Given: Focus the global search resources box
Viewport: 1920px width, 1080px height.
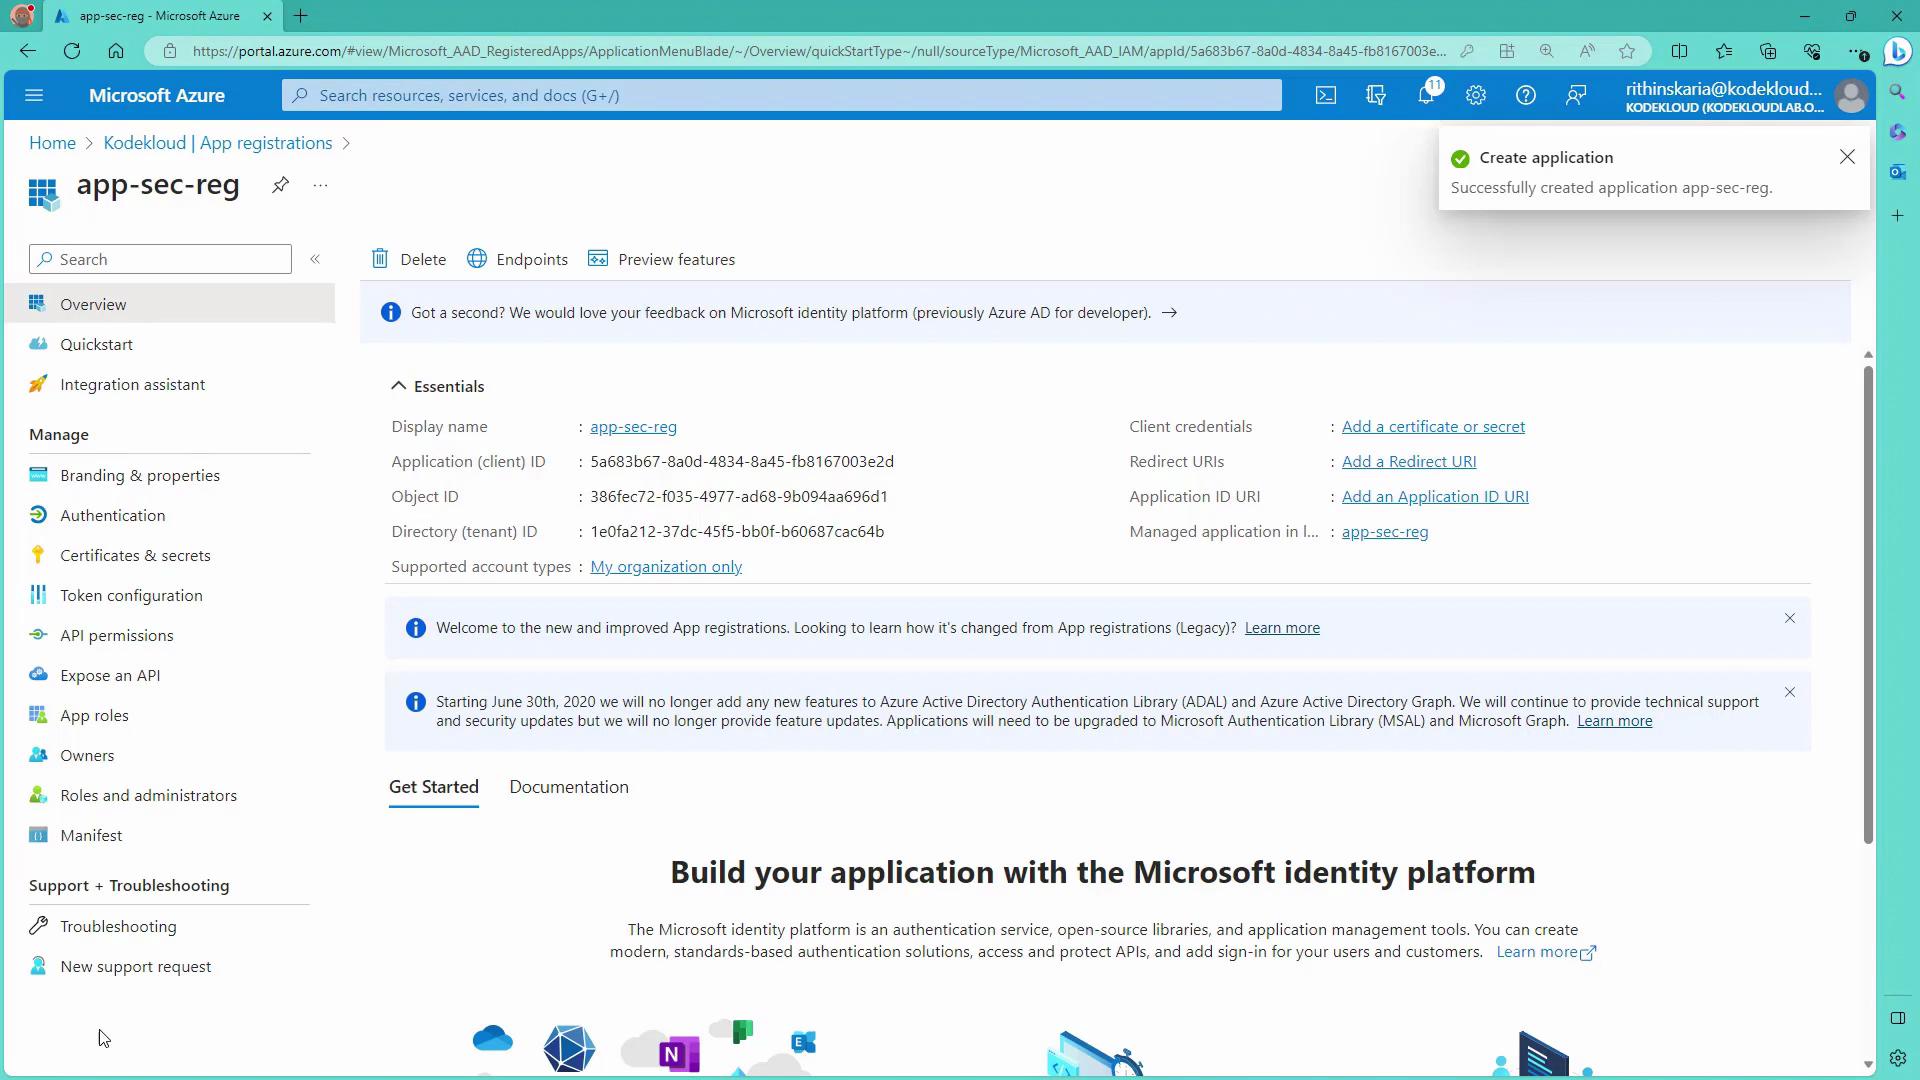Looking at the screenshot, I should [782, 95].
